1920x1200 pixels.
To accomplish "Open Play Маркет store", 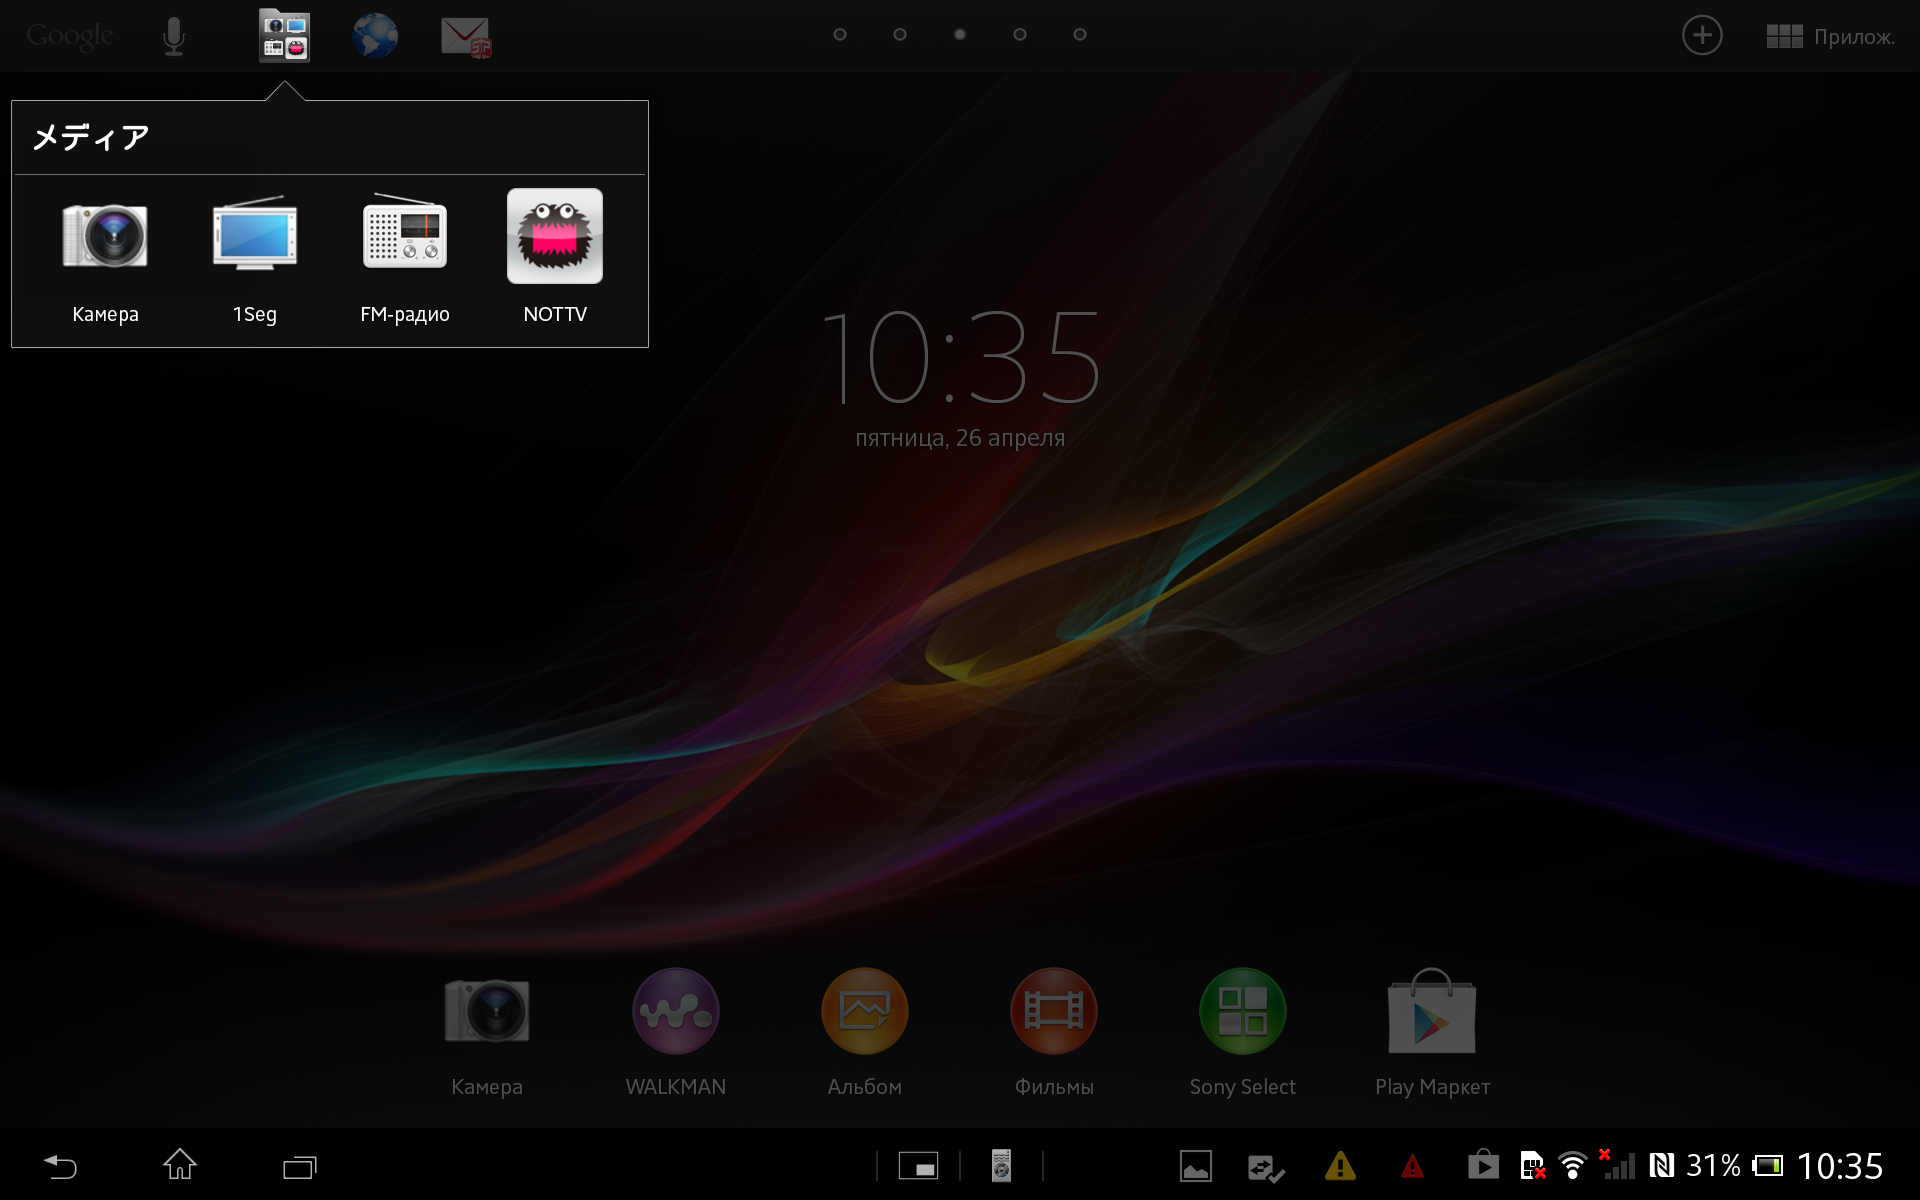I will coord(1431,1012).
